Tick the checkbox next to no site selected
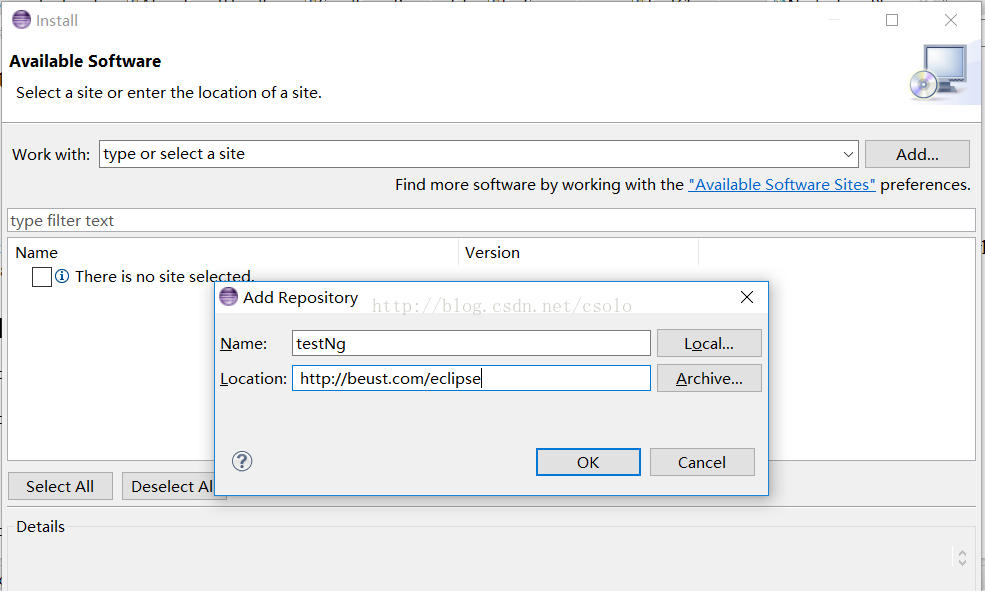Screen dimensions: 985x591 pyautogui.click(x=42, y=277)
